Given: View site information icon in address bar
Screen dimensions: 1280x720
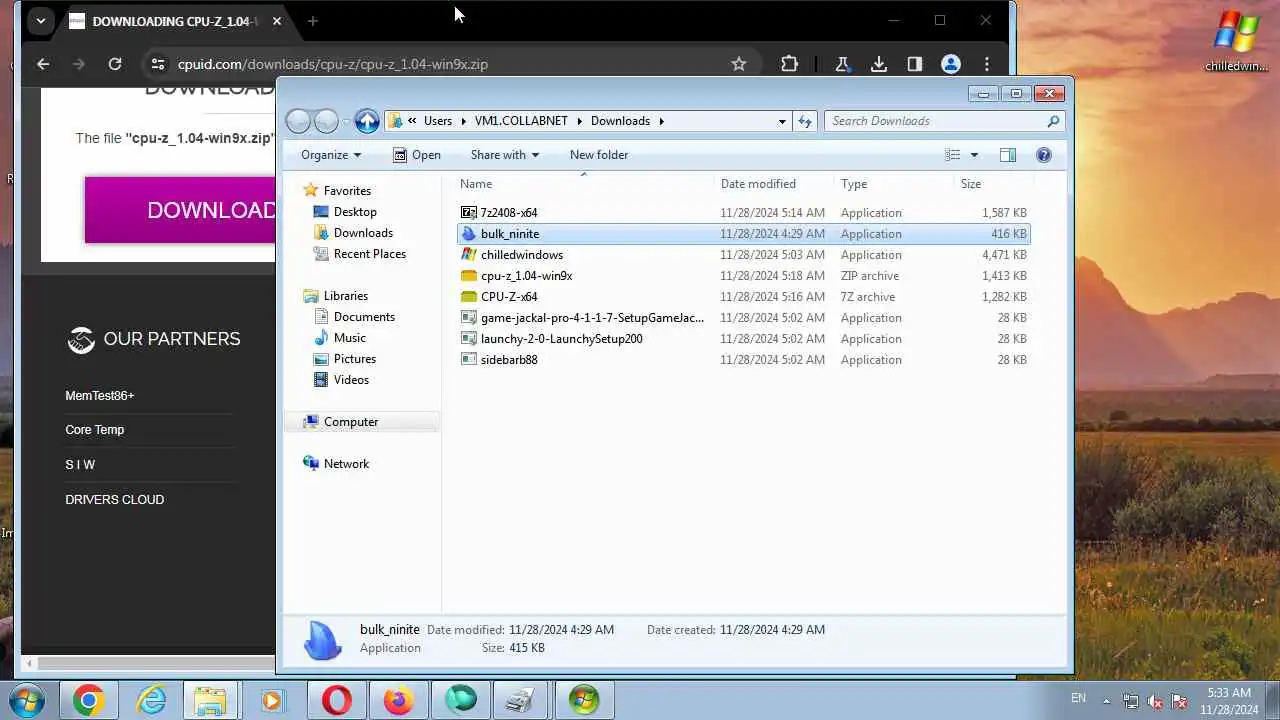Looking at the screenshot, I should [x=157, y=64].
